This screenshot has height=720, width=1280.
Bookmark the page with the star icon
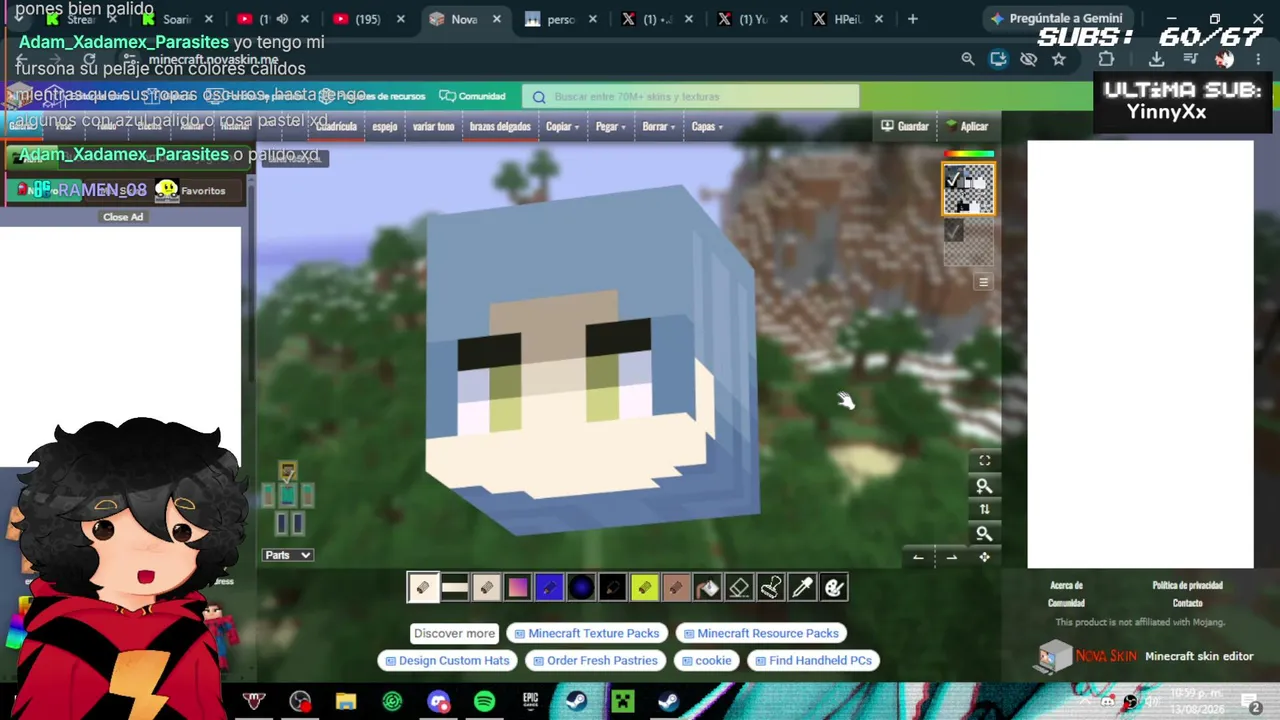pos(1059,59)
